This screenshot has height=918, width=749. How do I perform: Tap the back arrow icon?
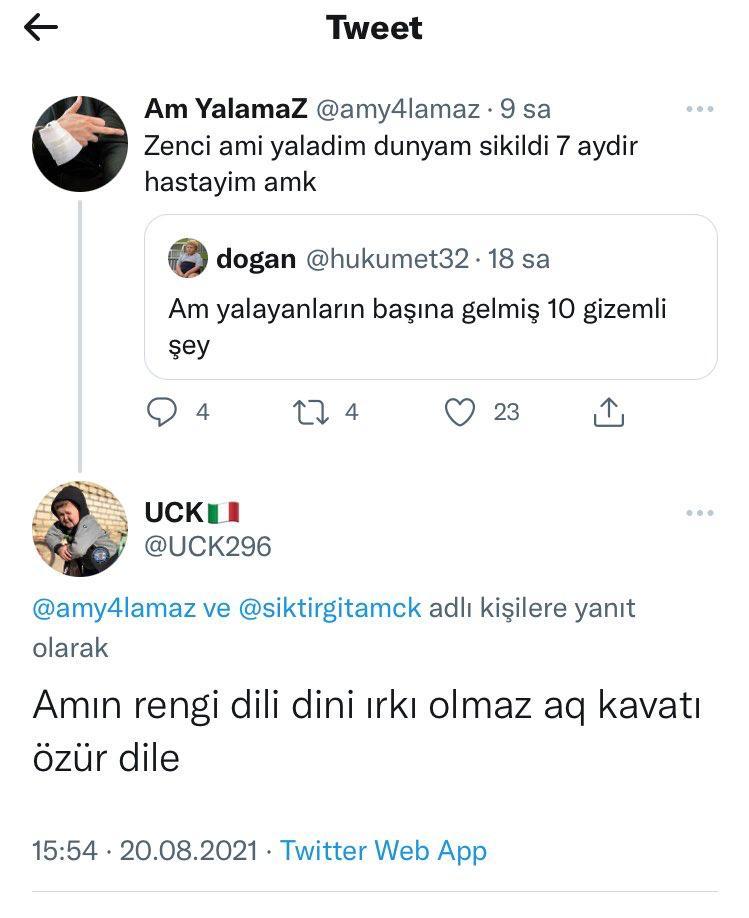click(41, 29)
